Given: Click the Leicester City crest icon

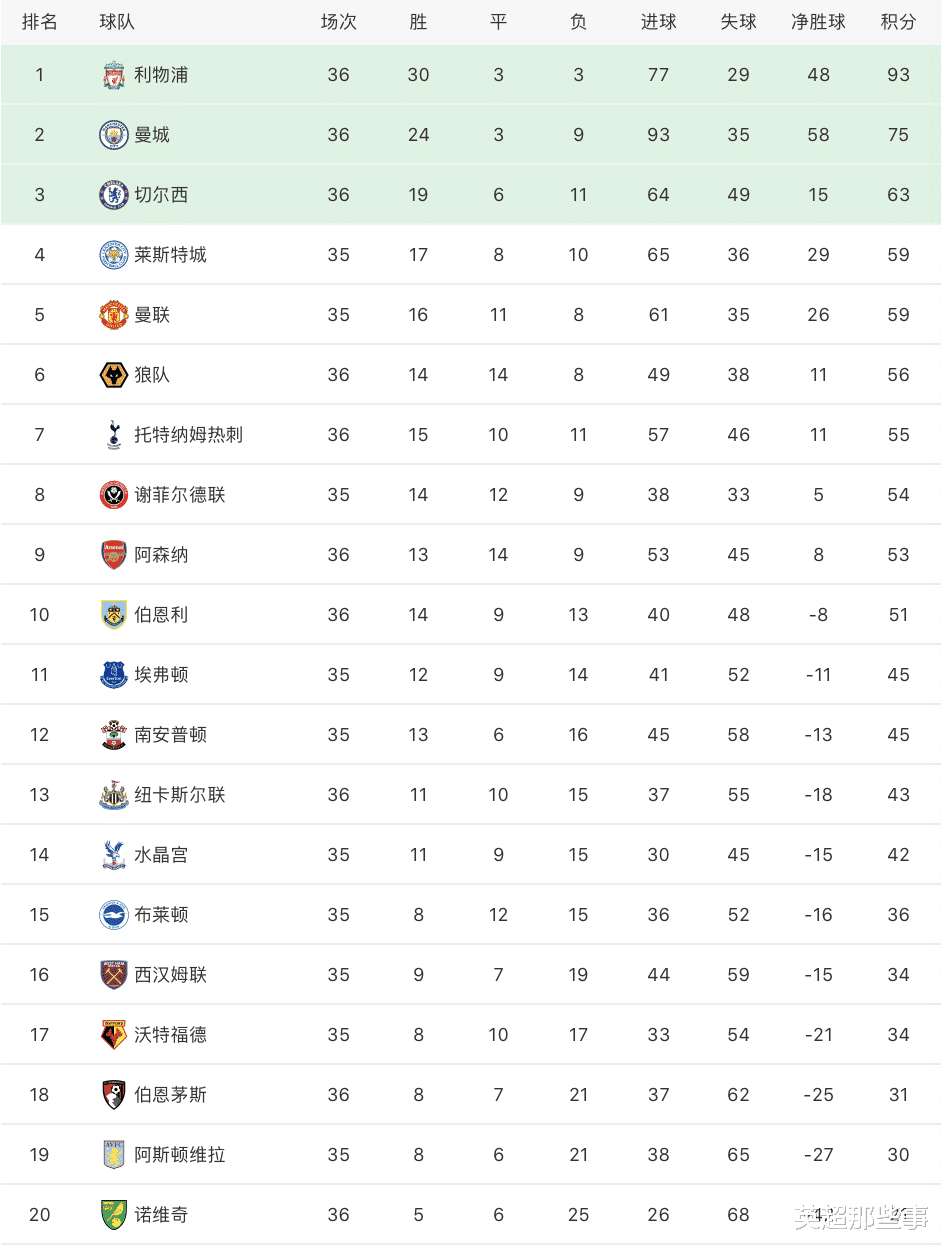Looking at the screenshot, I should [x=114, y=255].
